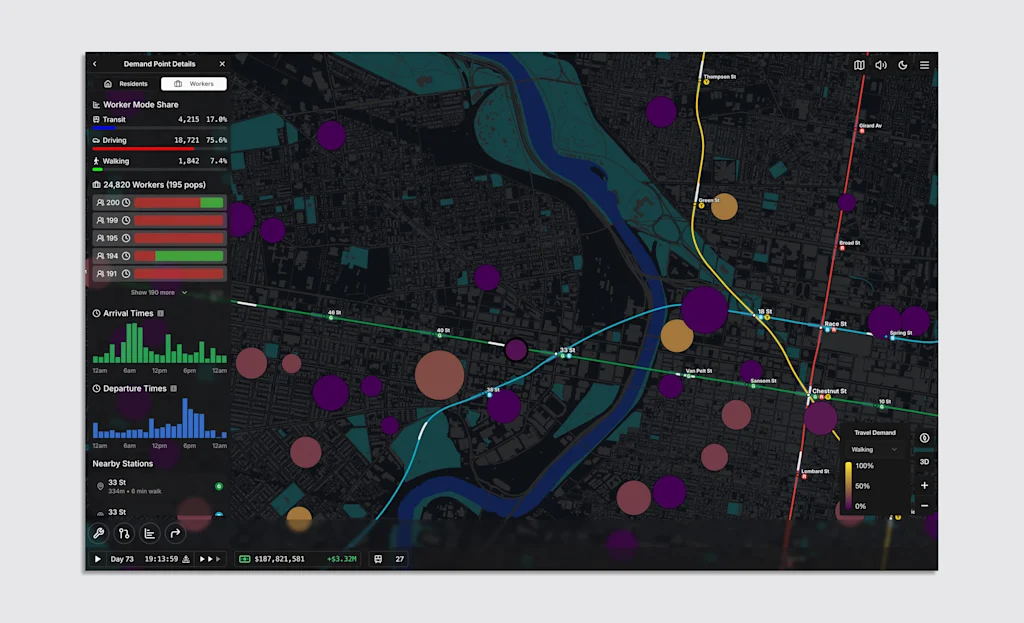Zoom out using the minus button

(924, 506)
